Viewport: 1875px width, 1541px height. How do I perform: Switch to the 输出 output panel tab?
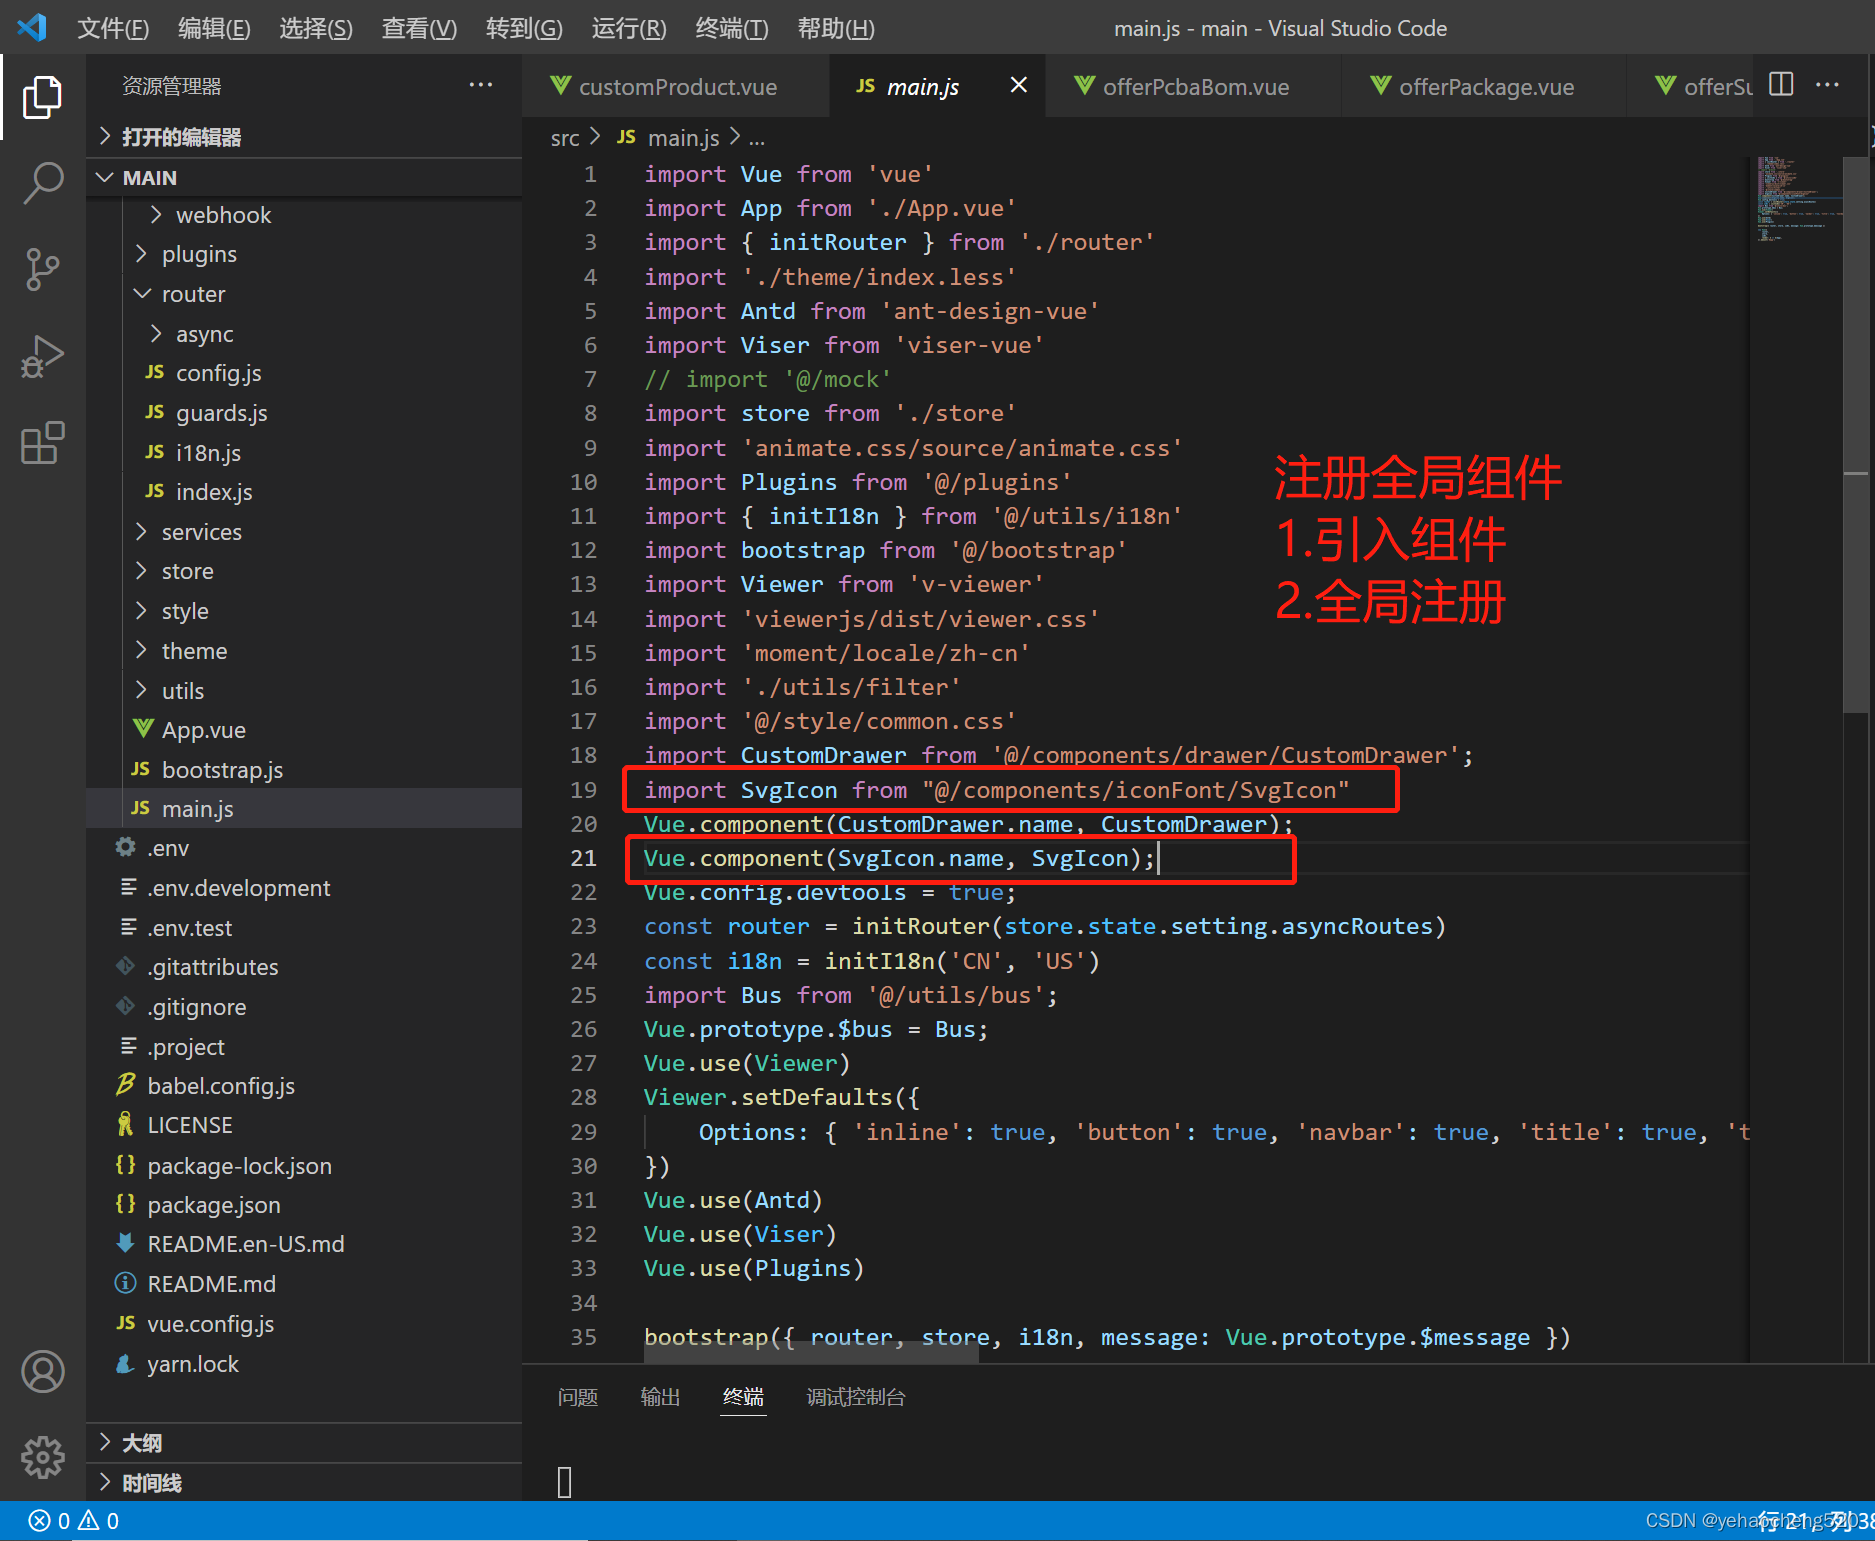(x=660, y=1397)
